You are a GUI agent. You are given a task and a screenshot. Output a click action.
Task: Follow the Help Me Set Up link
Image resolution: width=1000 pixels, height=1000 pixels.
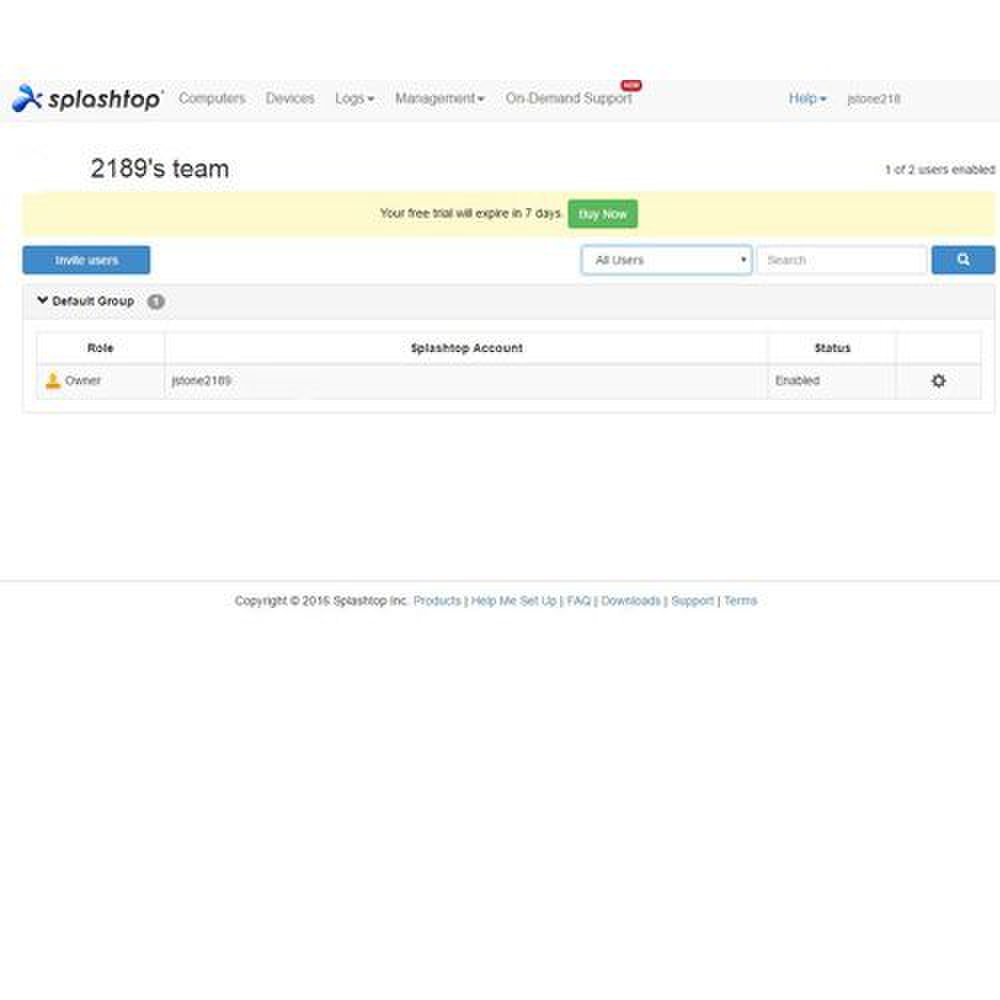[513, 601]
